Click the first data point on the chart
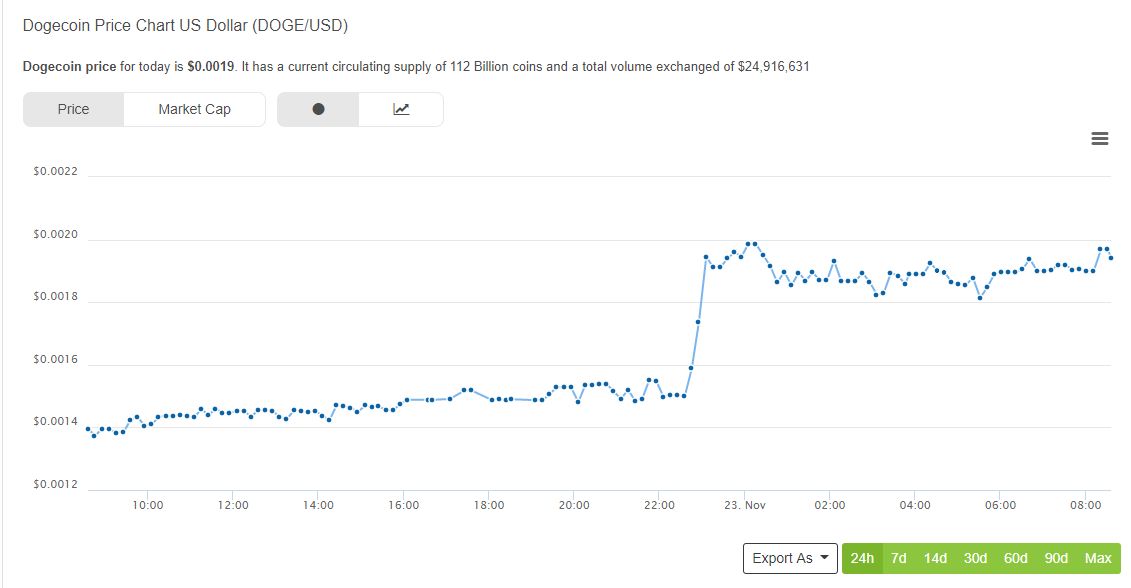Image resolution: width=1131 pixels, height=588 pixels. (x=88, y=429)
